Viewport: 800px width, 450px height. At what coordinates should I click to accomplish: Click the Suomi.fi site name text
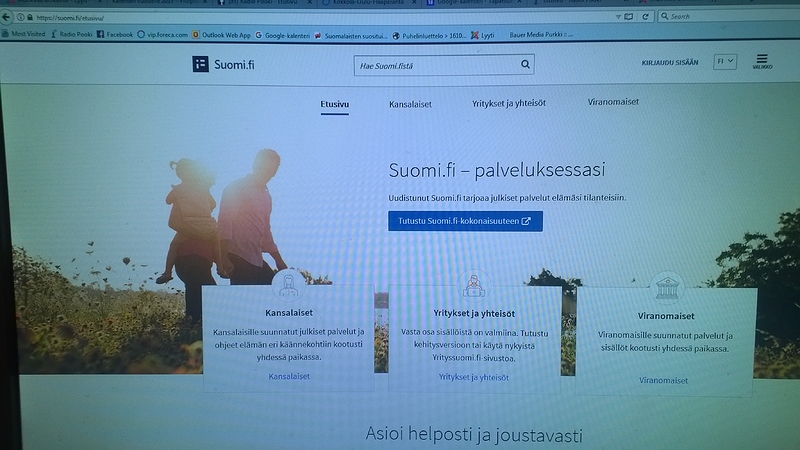(234, 65)
